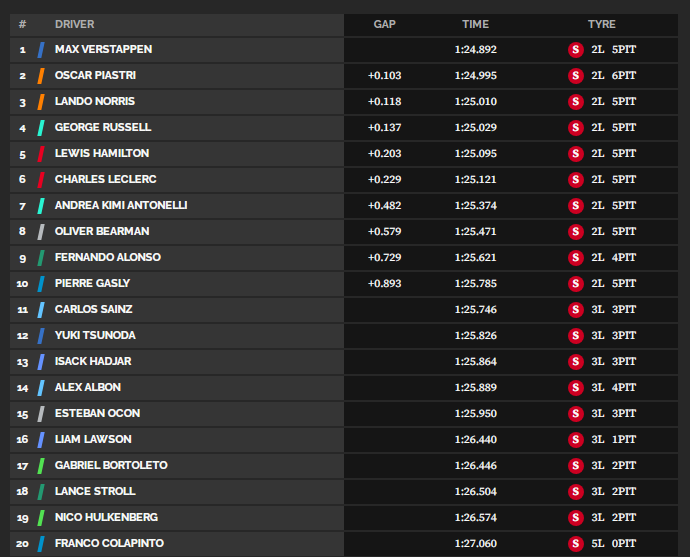The width and height of the screenshot is (691, 557).
Task: Click the 3L 1PIT tyre info
Action: pyautogui.click(x=613, y=439)
